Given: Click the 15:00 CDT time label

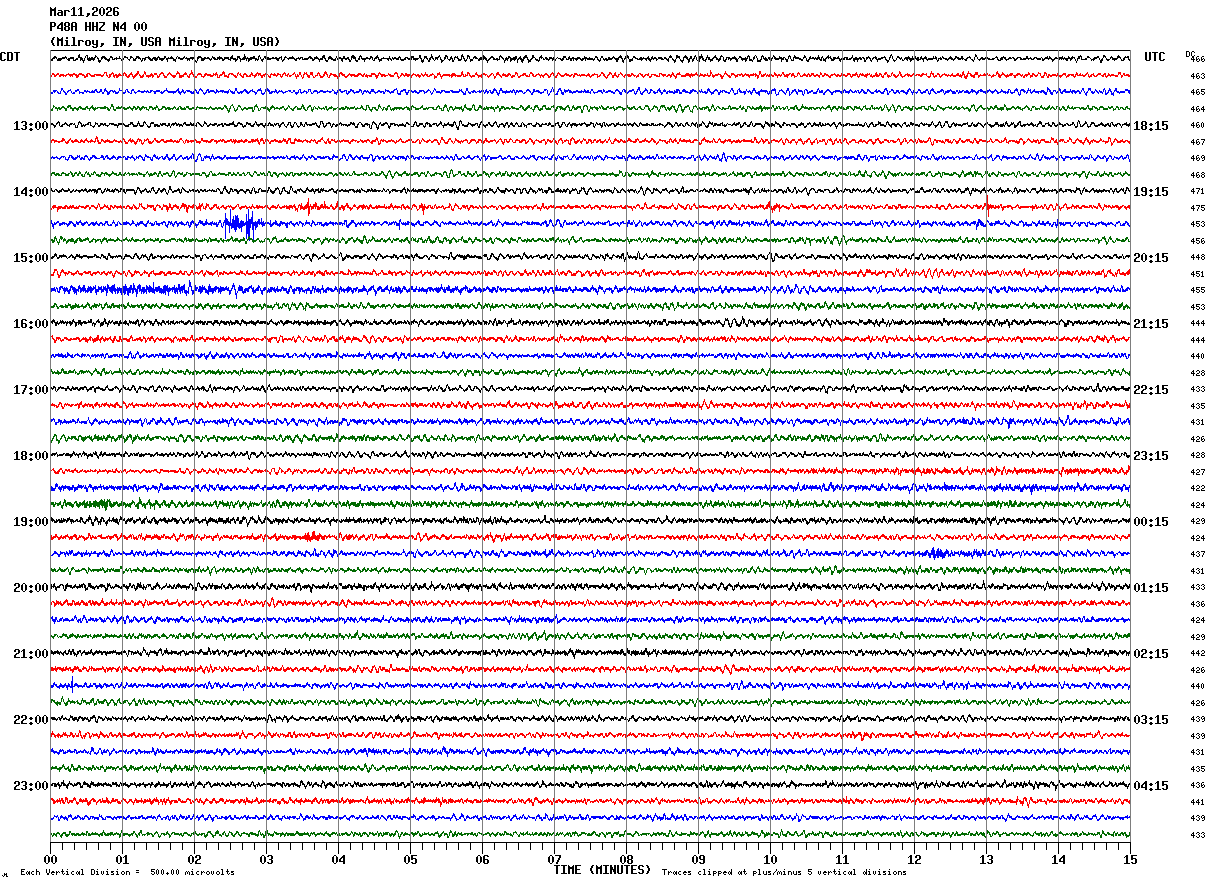Looking at the screenshot, I should click(x=31, y=258).
